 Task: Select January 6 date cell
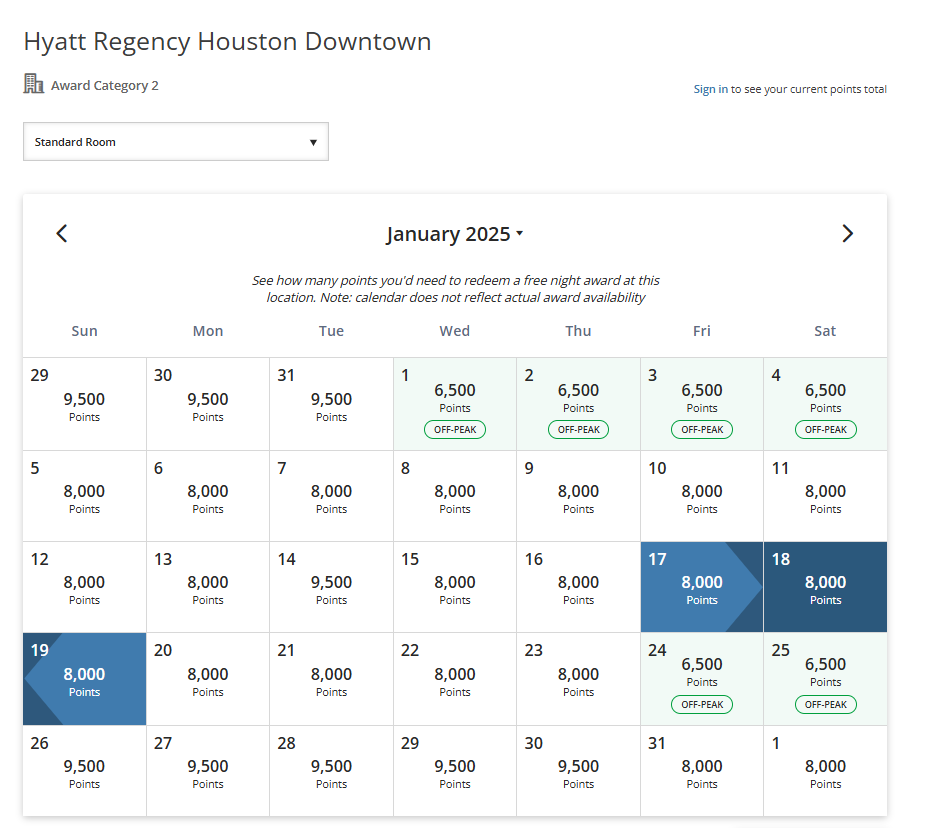pos(208,496)
